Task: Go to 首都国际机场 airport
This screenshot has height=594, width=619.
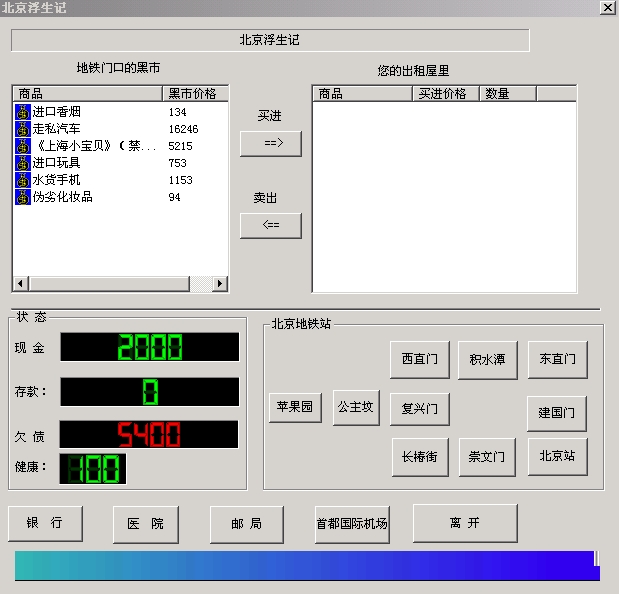Action: (x=352, y=523)
